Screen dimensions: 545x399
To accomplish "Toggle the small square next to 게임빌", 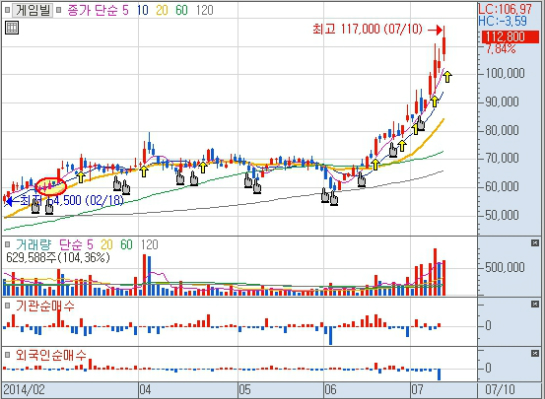I will point(7,10).
